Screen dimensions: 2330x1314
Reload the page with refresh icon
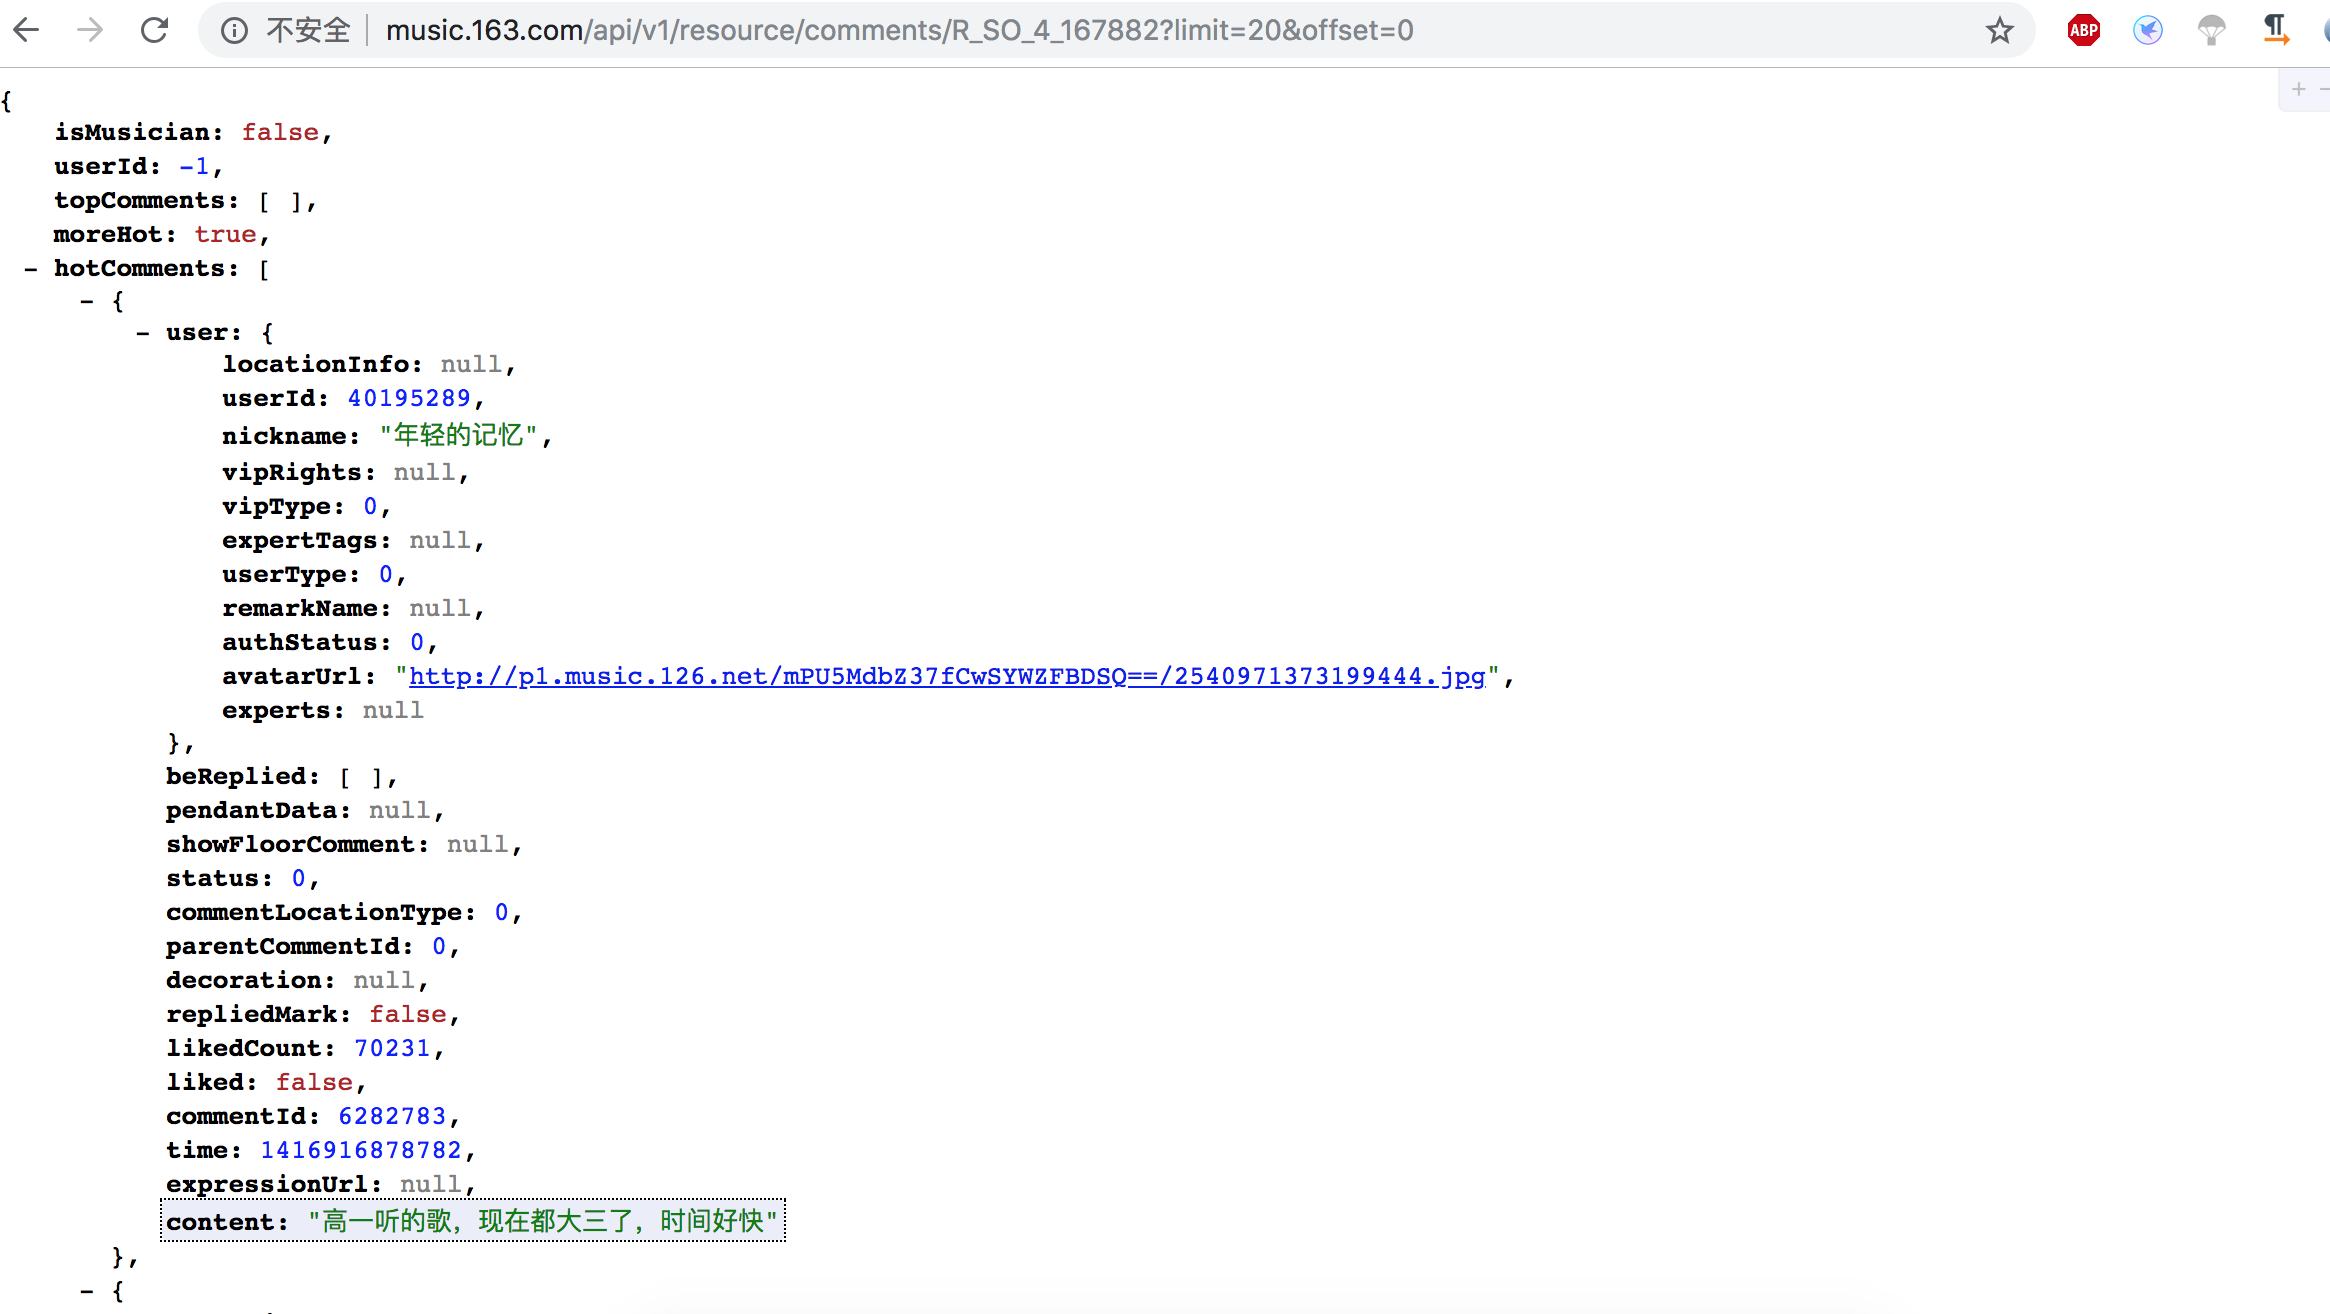click(x=154, y=30)
